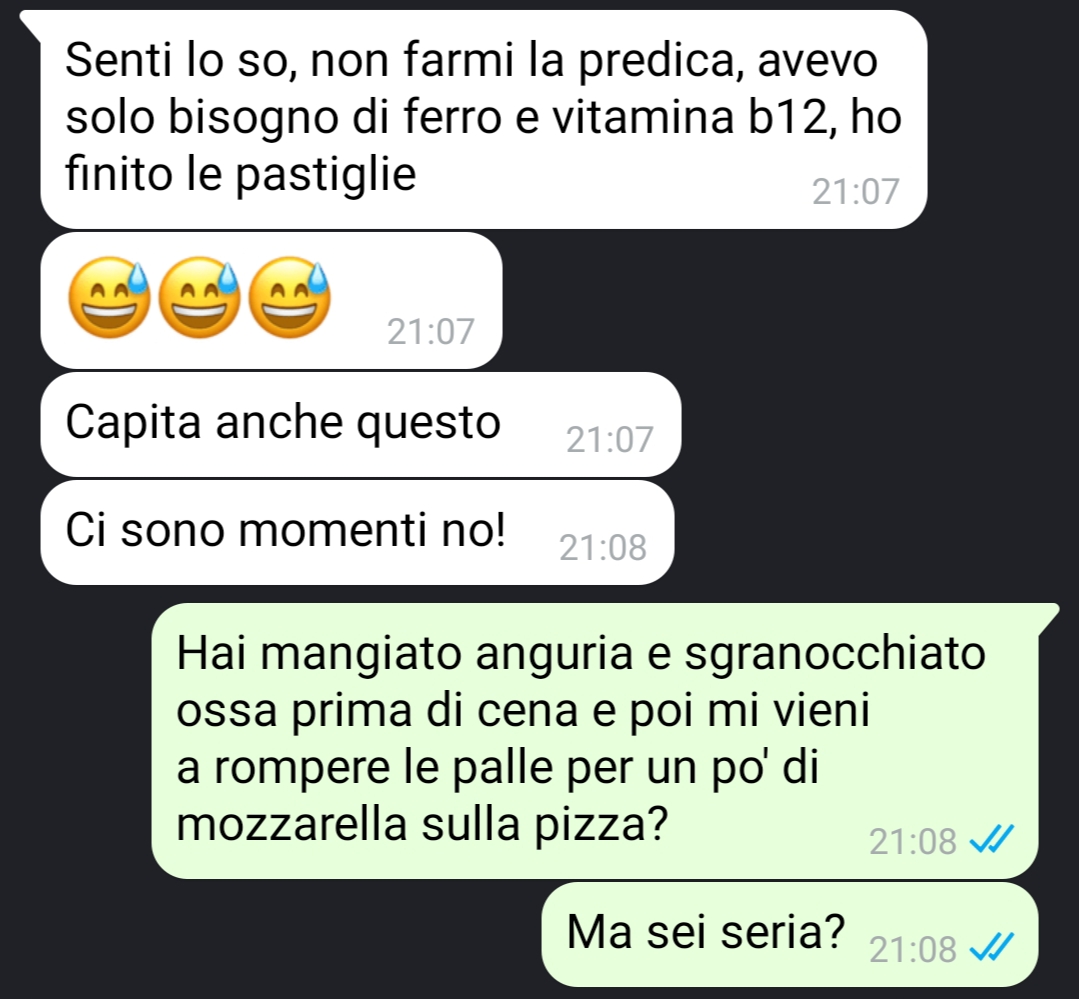Tap read receipt checkmarks on "Ma sei seria?"
The height and width of the screenshot is (999, 1079).
click(x=992, y=948)
